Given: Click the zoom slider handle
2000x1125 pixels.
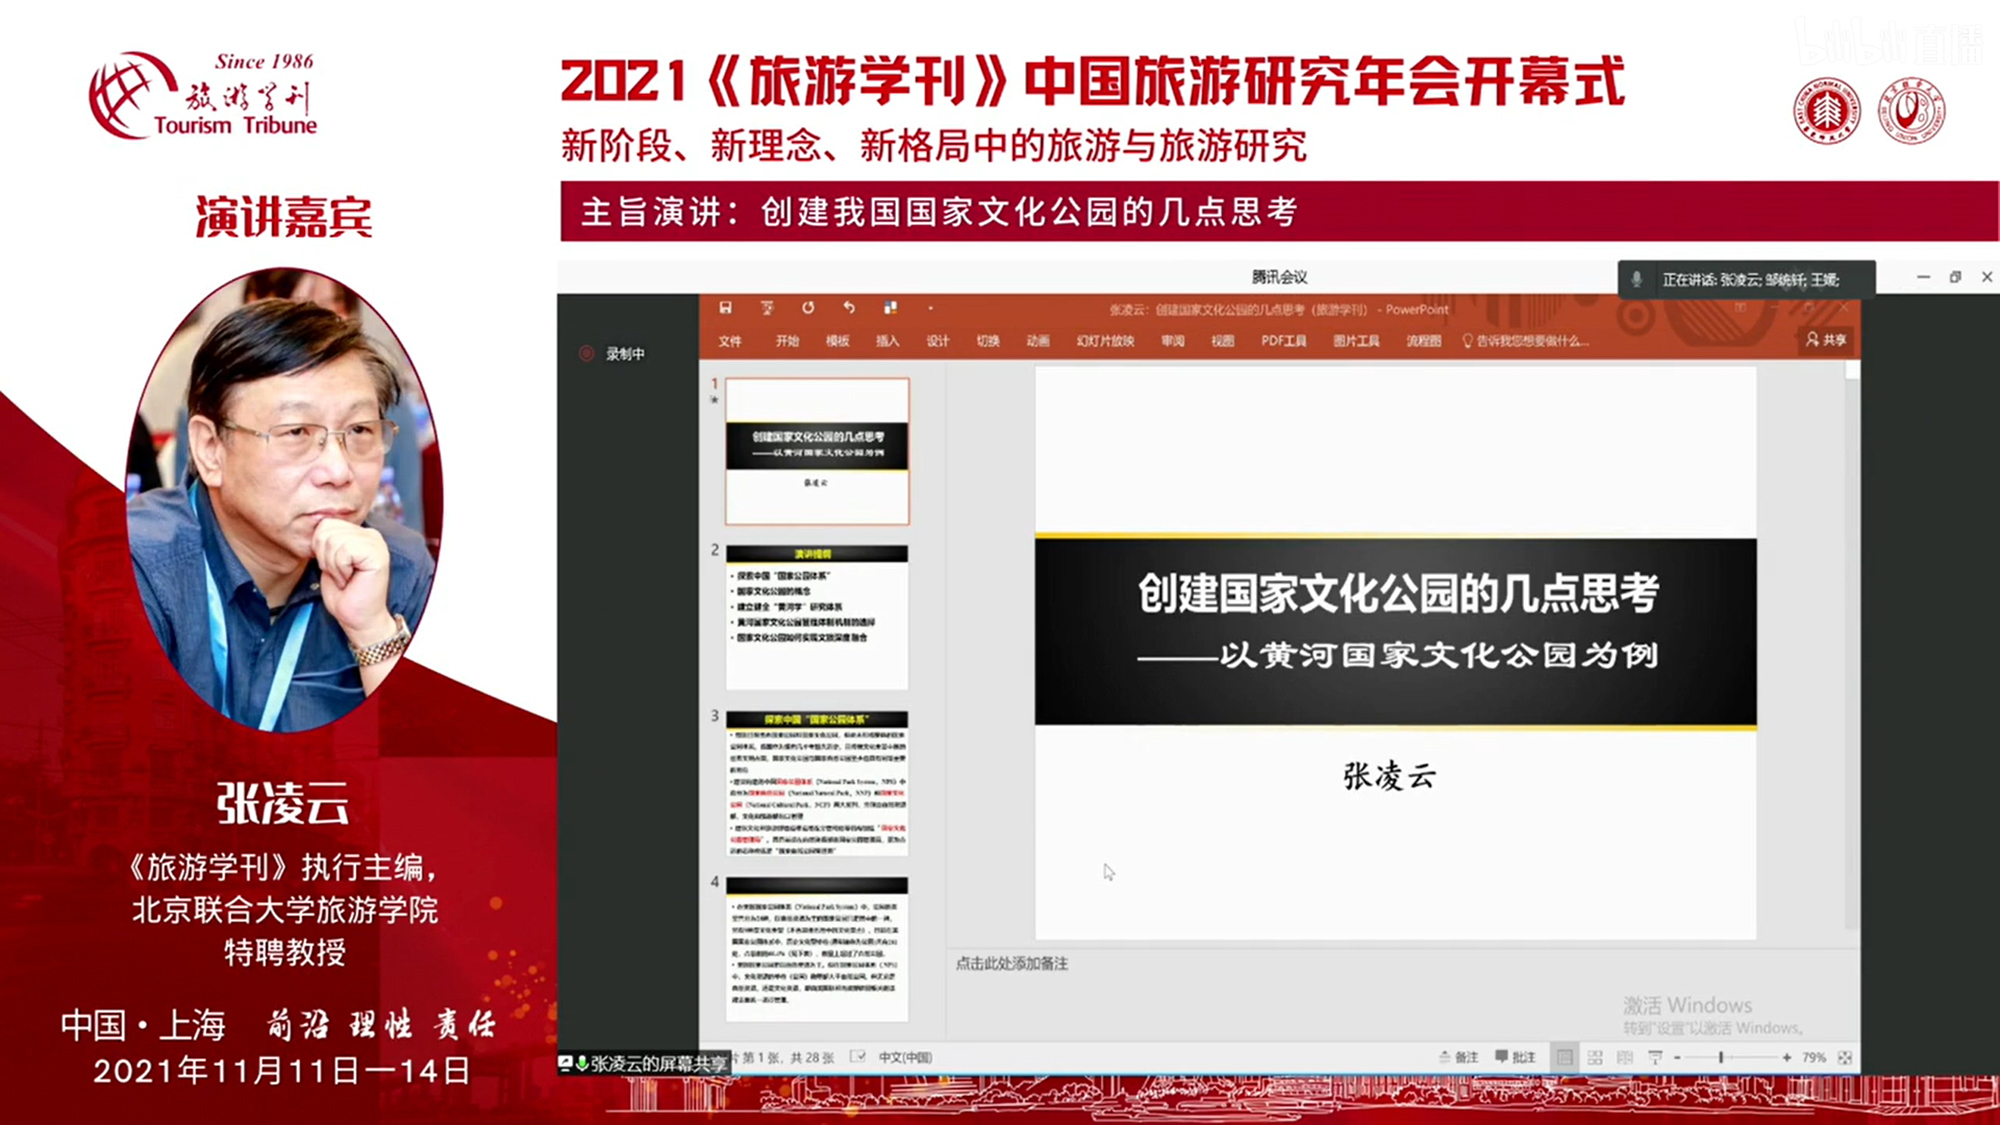Looking at the screenshot, I should pos(1721,1057).
